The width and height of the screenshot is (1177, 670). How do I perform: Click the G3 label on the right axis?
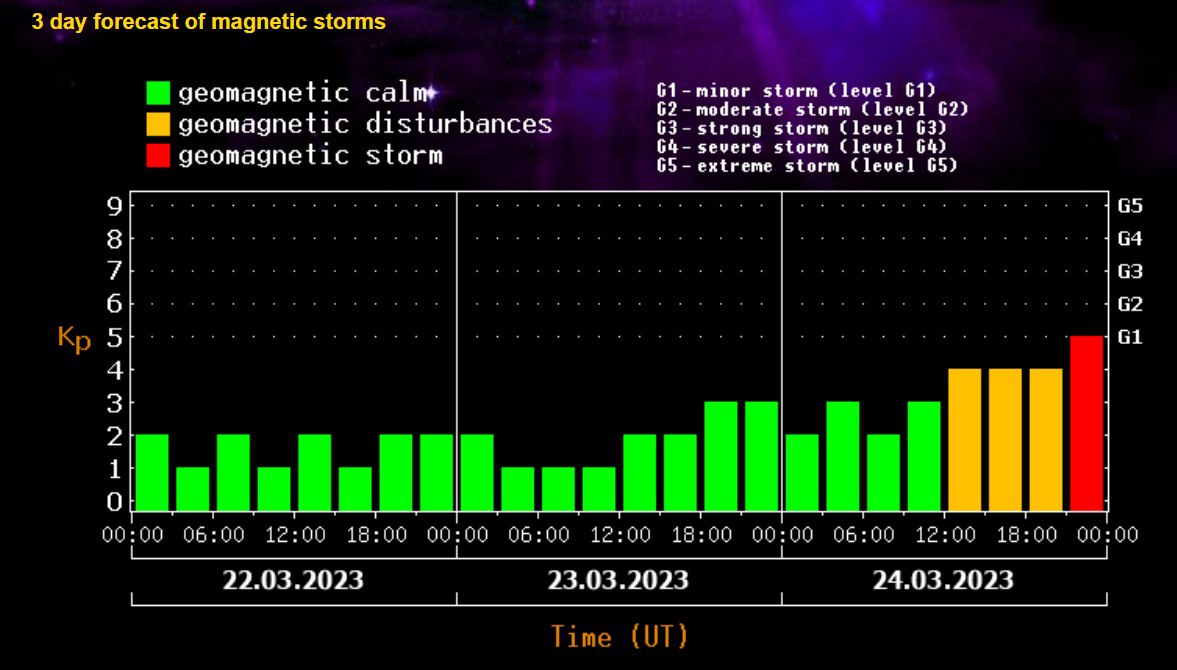coord(1130,272)
